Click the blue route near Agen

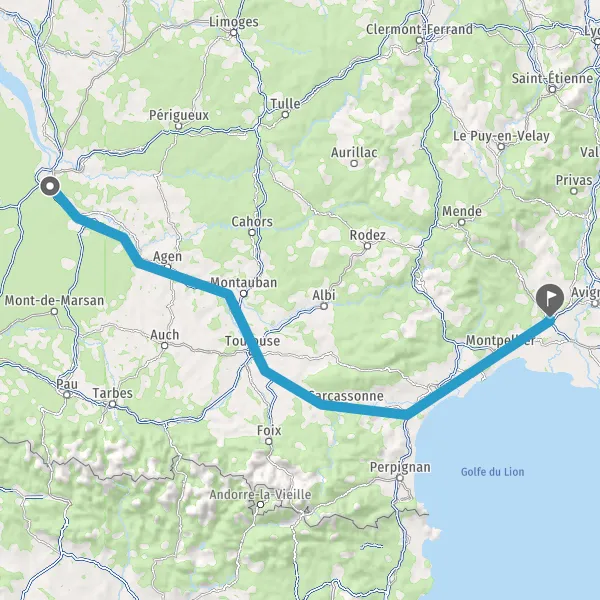click(168, 273)
